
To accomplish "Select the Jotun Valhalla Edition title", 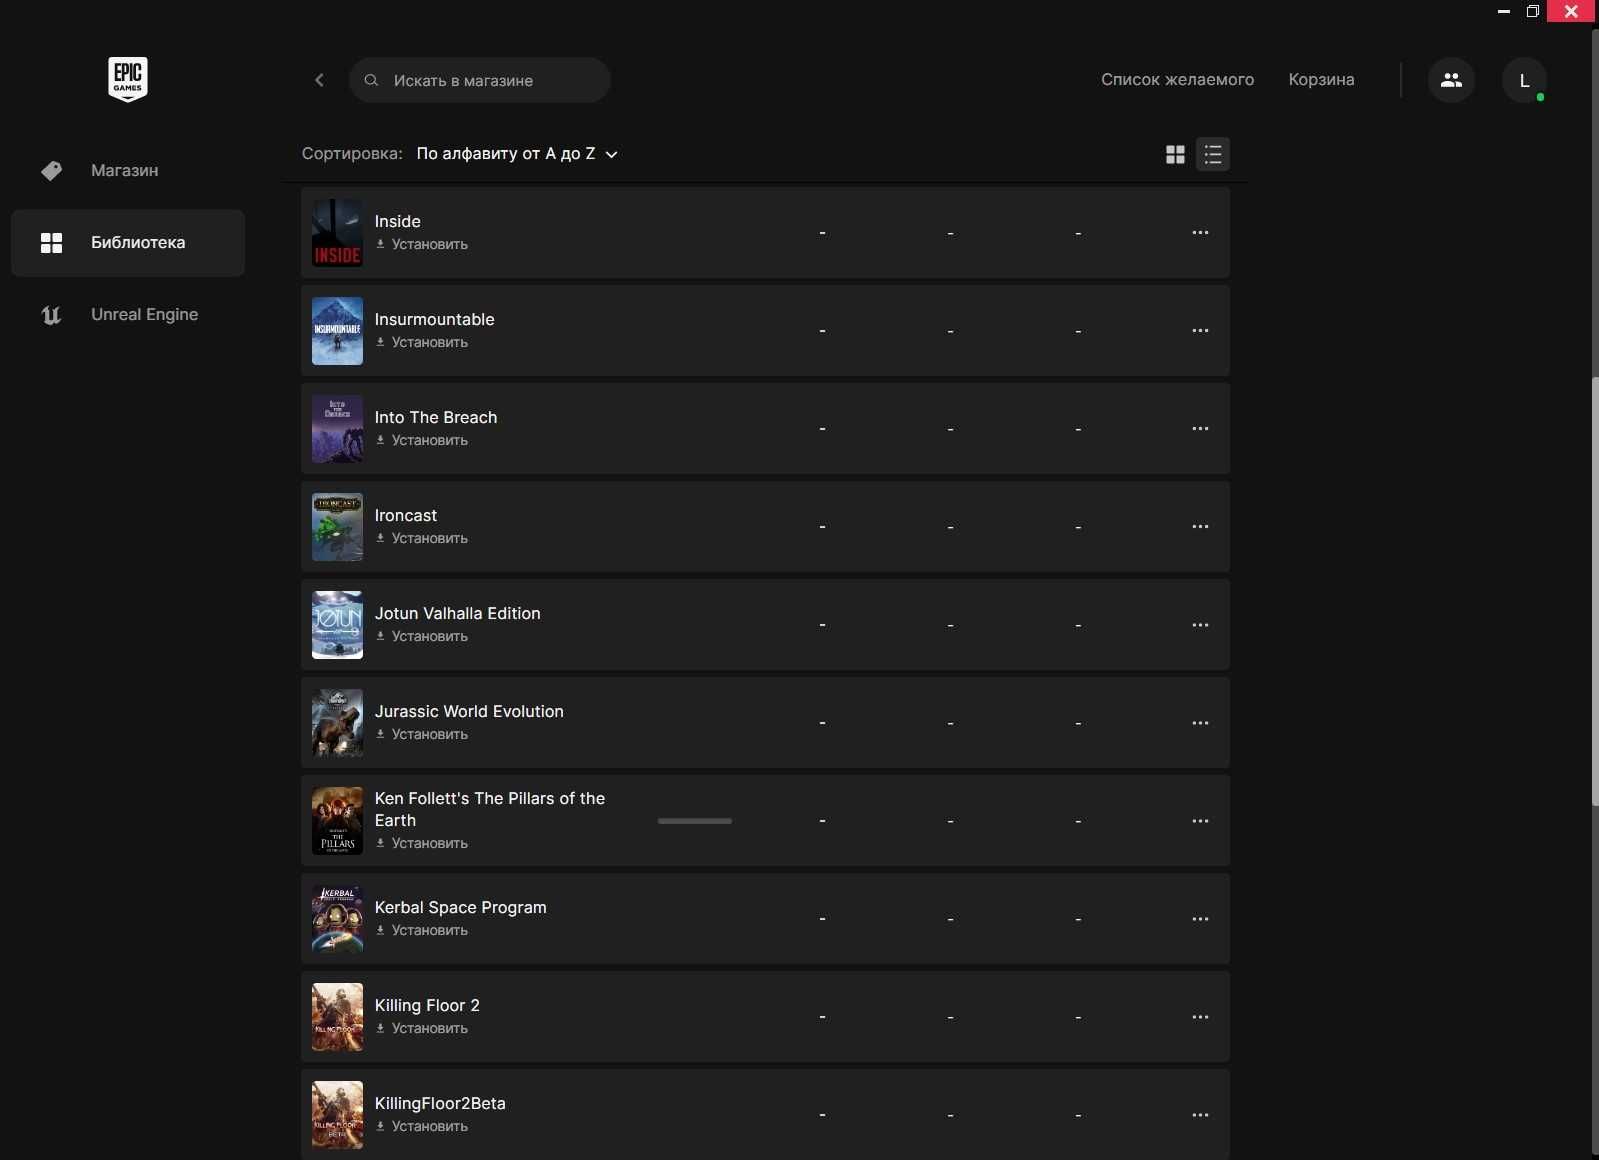I will [x=457, y=614].
